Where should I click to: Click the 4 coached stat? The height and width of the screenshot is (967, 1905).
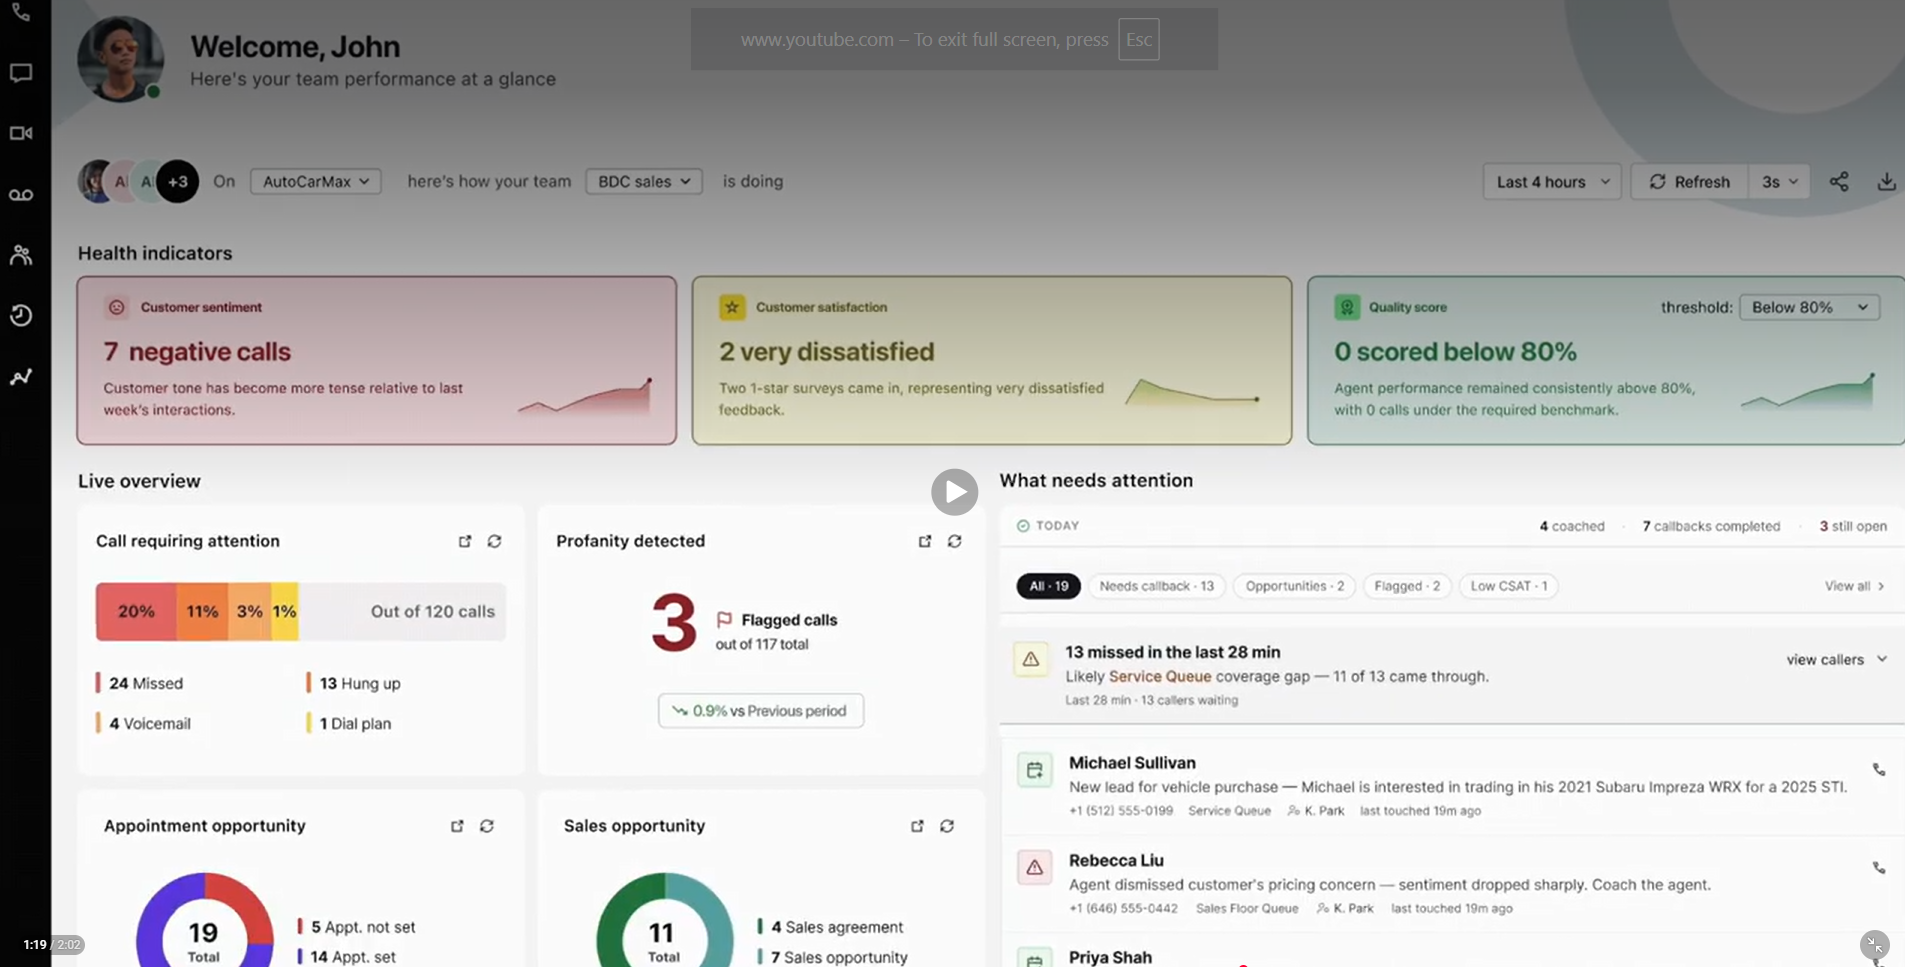tap(1572, 526)
